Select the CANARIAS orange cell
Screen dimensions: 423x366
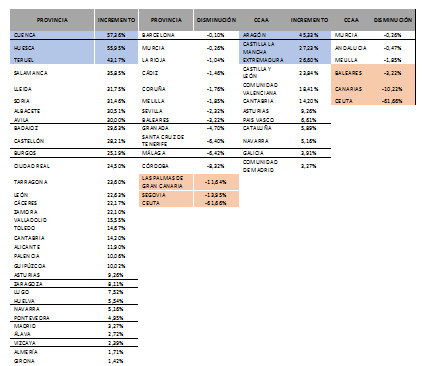pyautogui.click(x=351, y=89)
